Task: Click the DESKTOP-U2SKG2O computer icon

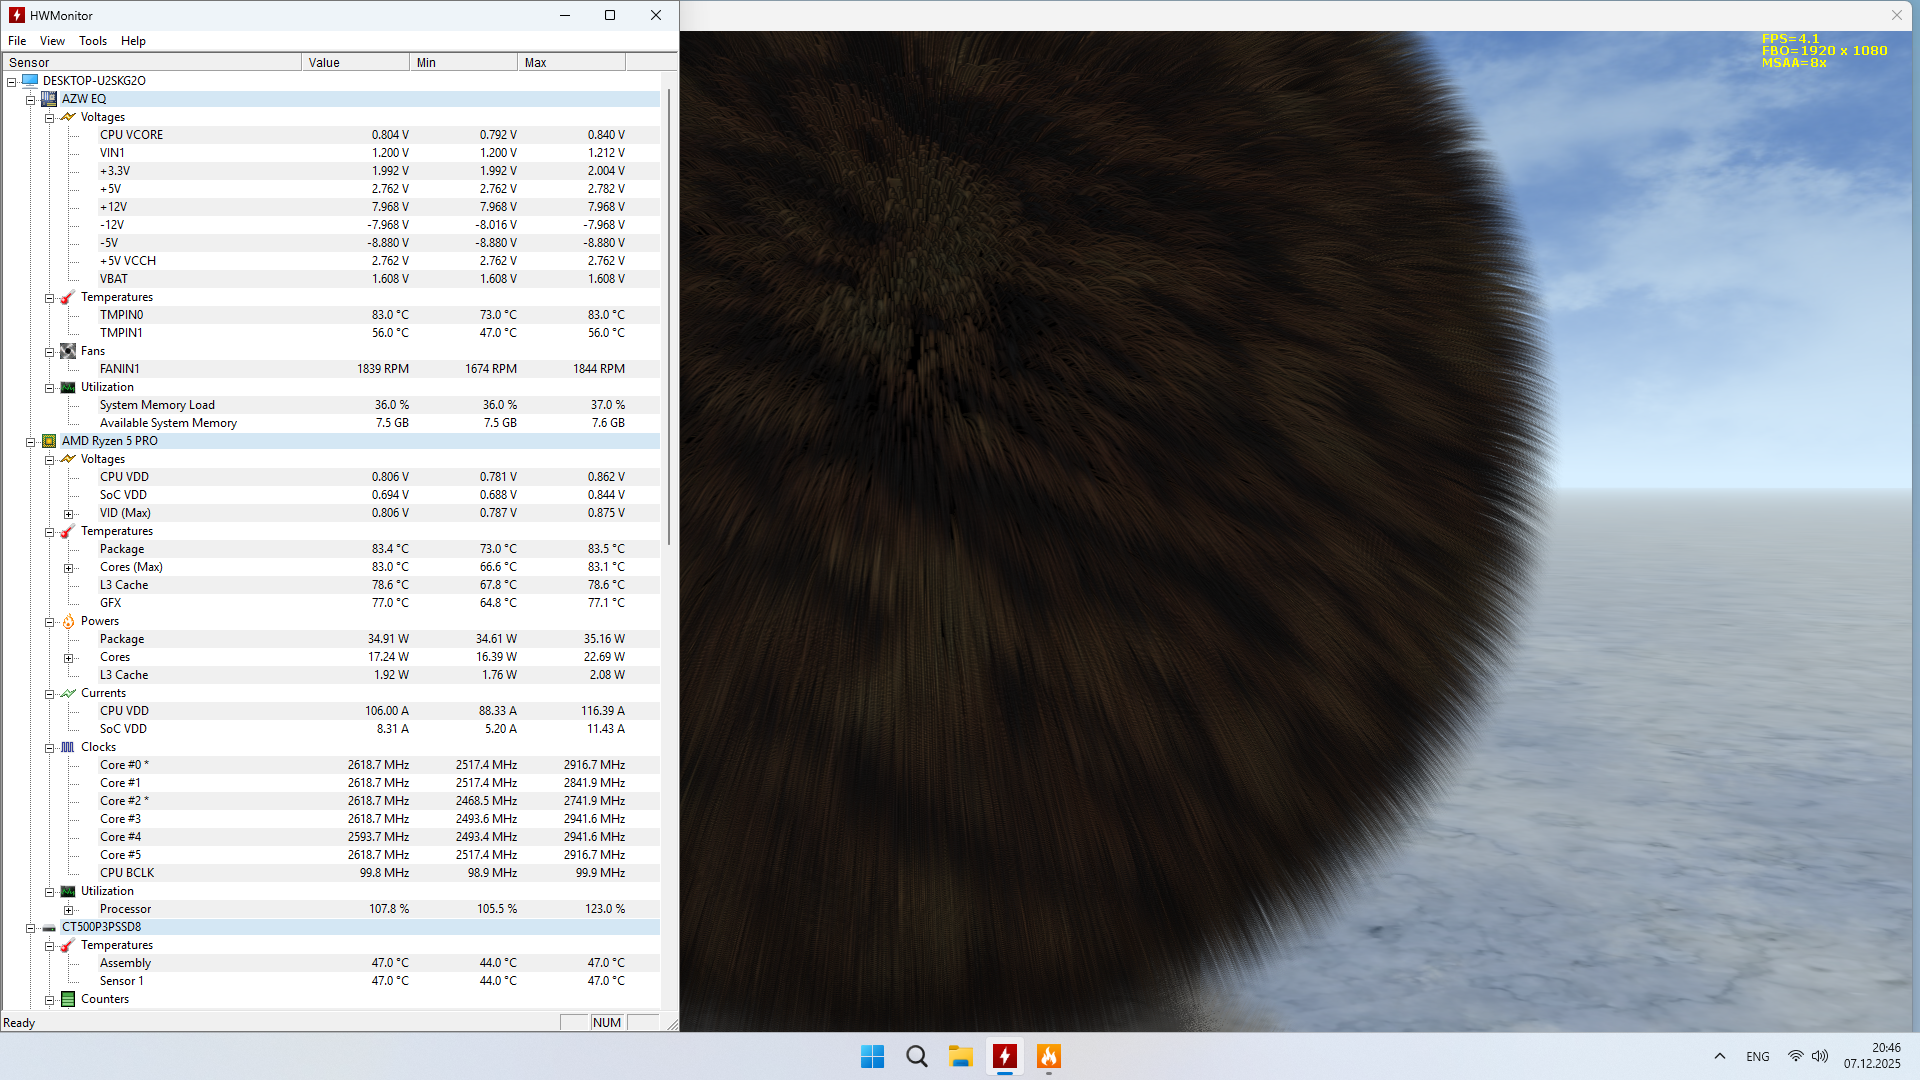Action: click(30, 81)
